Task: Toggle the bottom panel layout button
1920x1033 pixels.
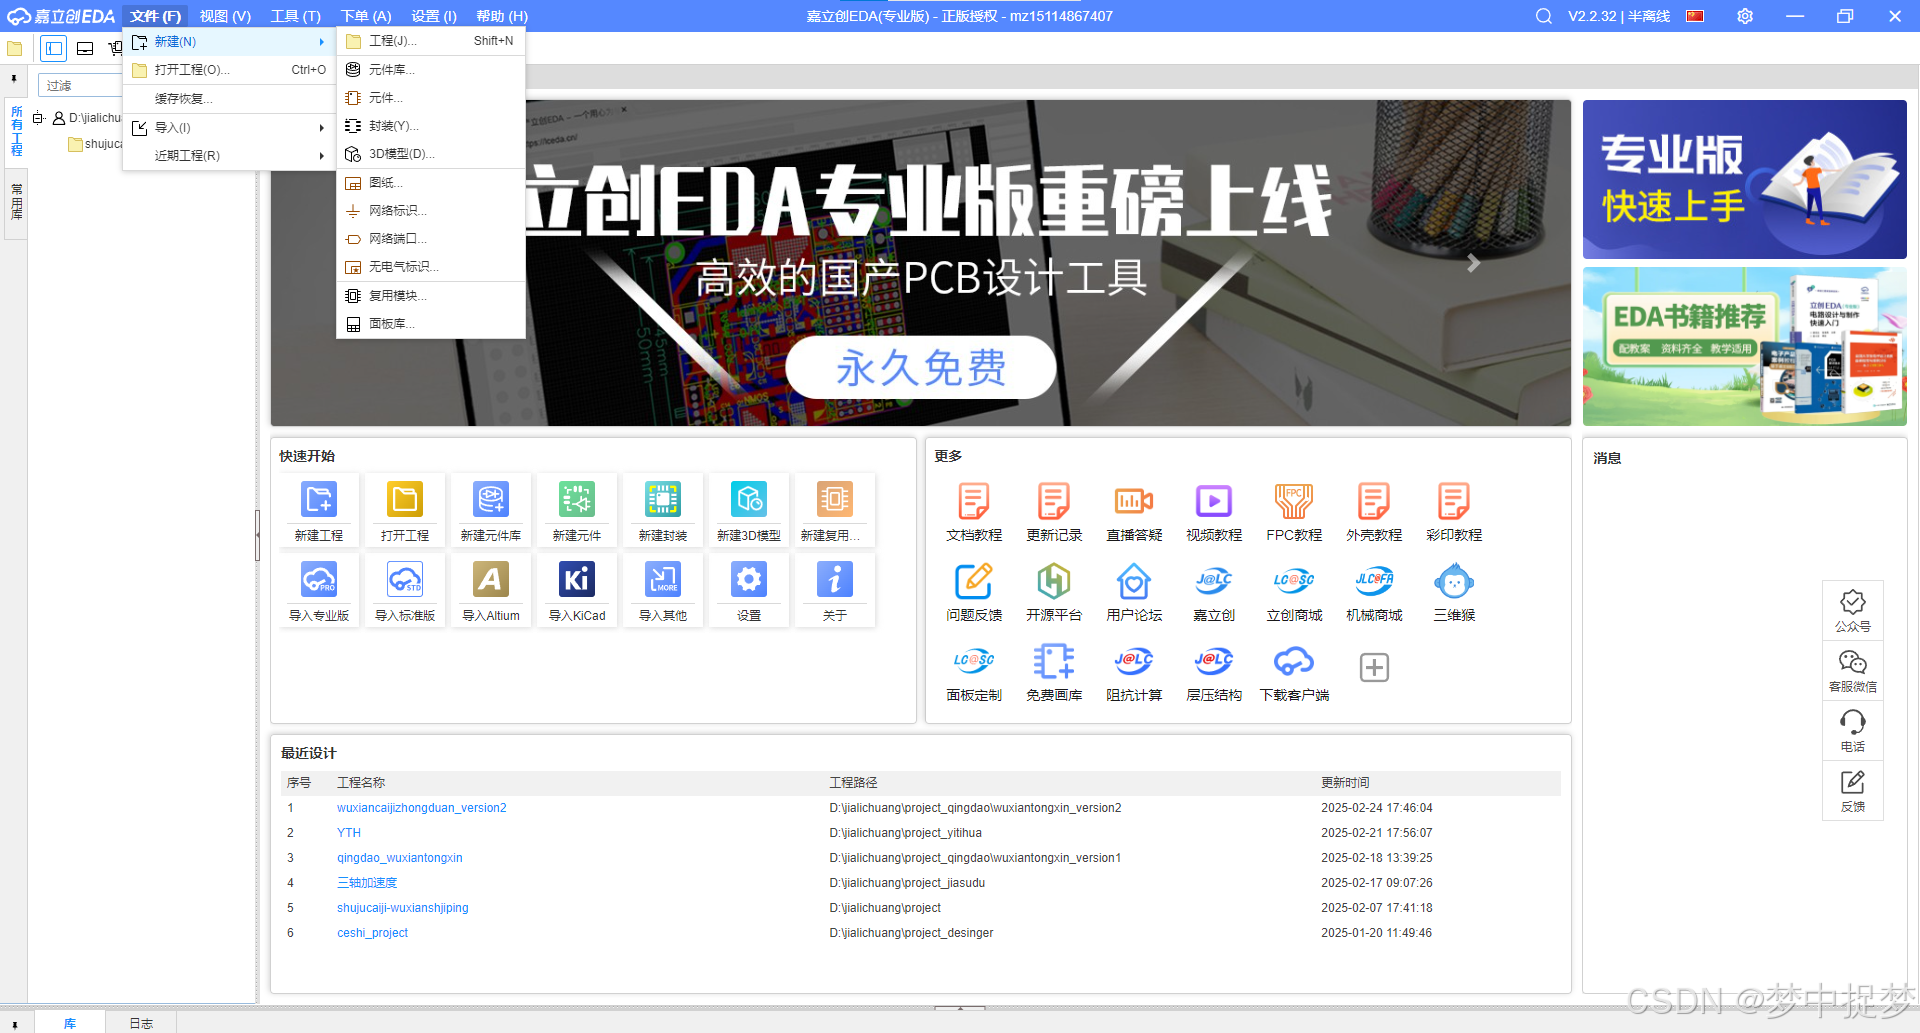Action: [x=85, y=48]
